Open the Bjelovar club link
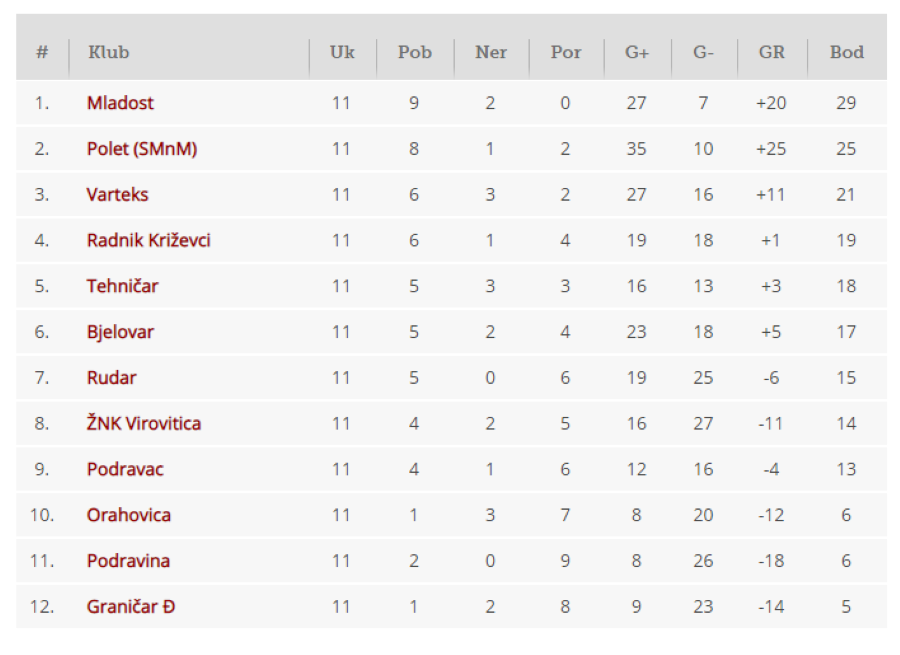The height and width of the screenshot is (655, 900). (120, 332)
